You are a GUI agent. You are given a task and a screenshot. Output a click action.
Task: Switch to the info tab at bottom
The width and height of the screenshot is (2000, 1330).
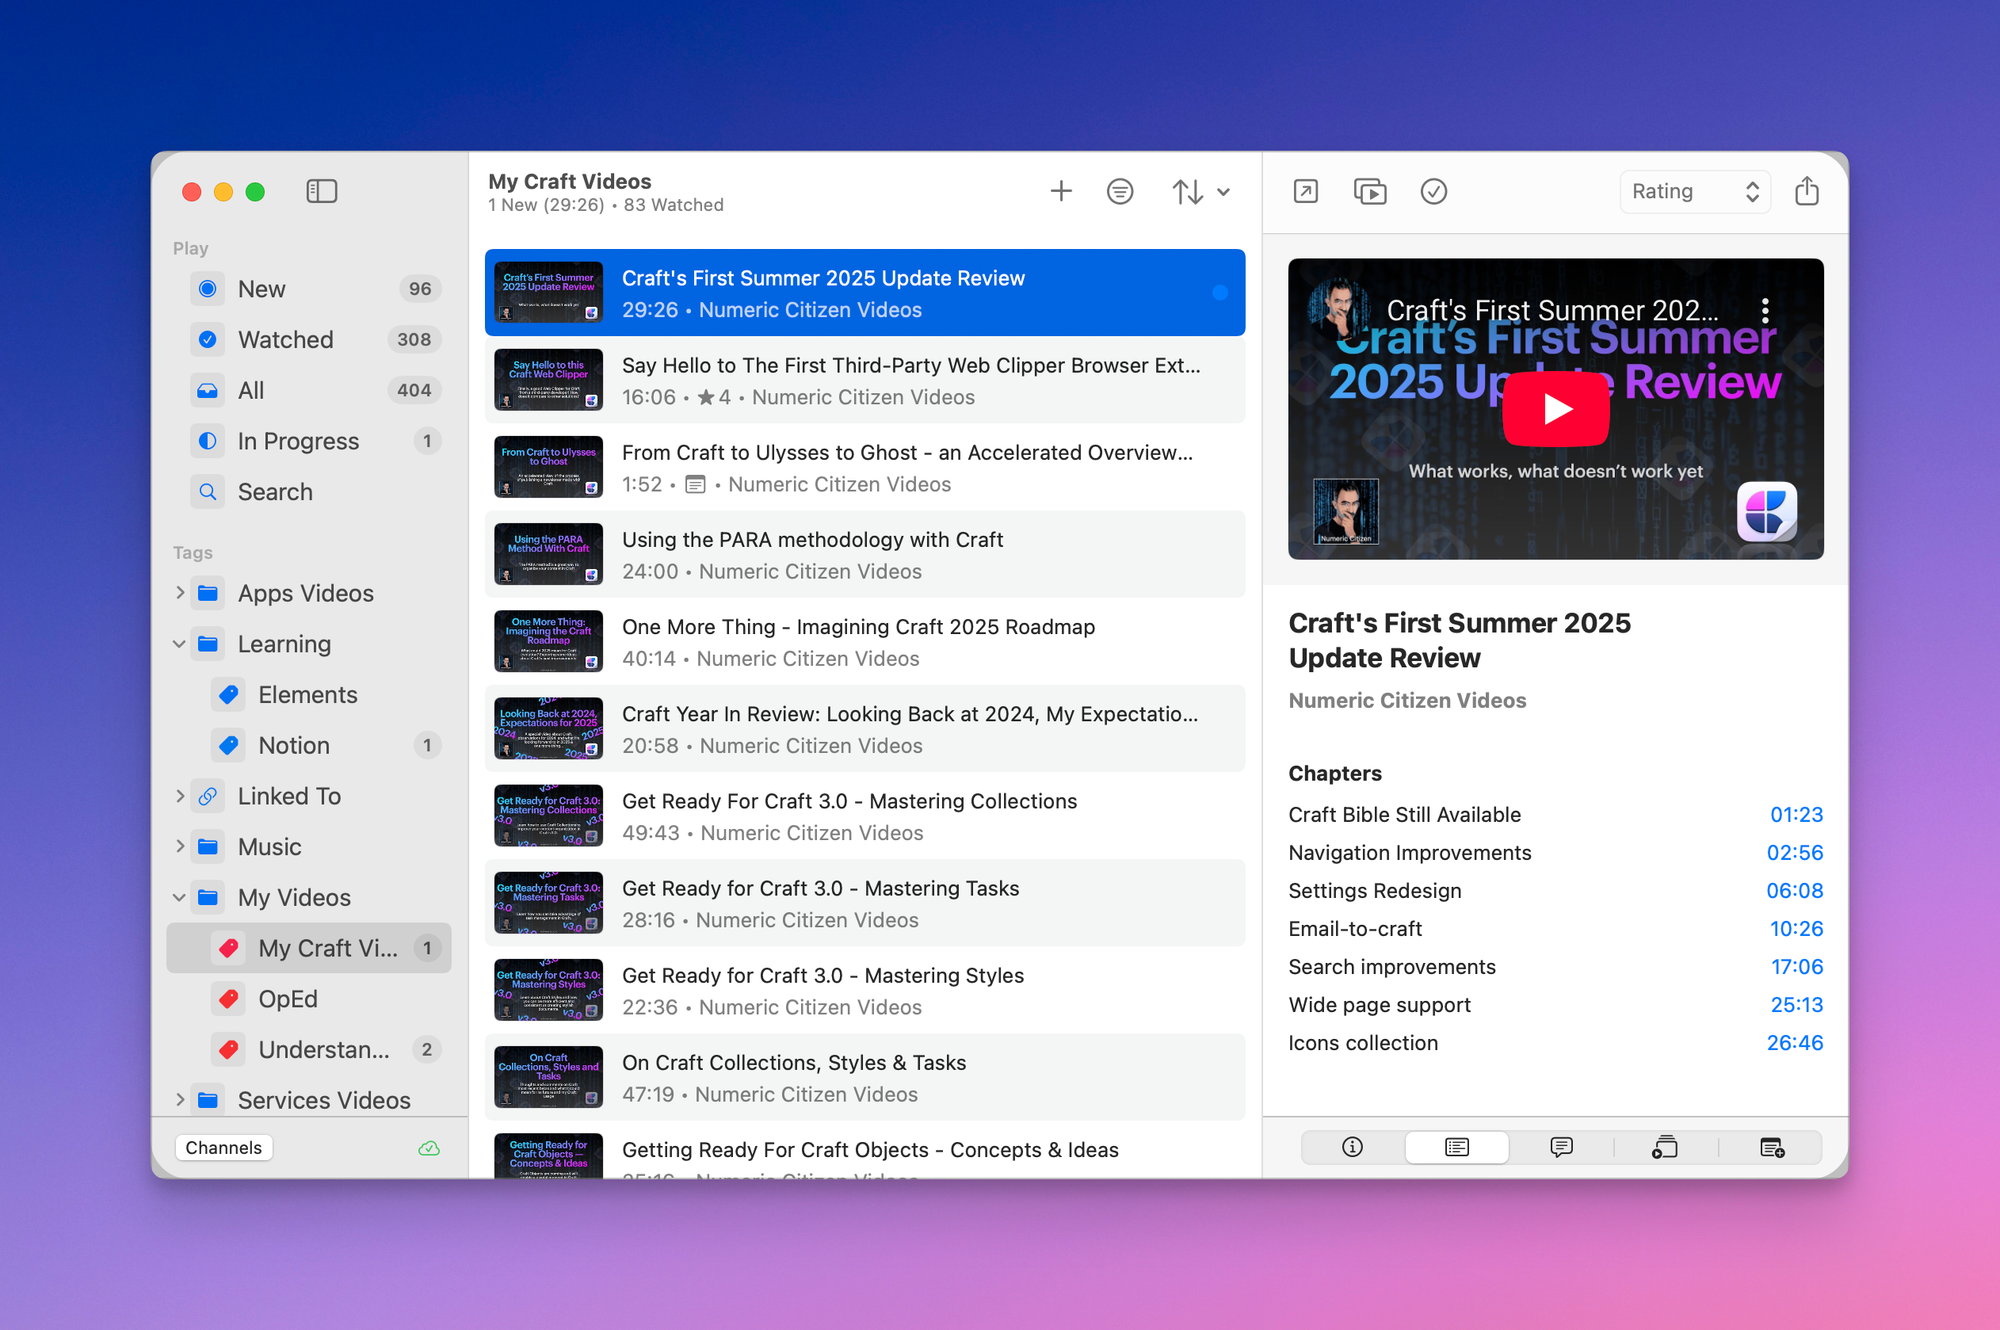1352,1147
